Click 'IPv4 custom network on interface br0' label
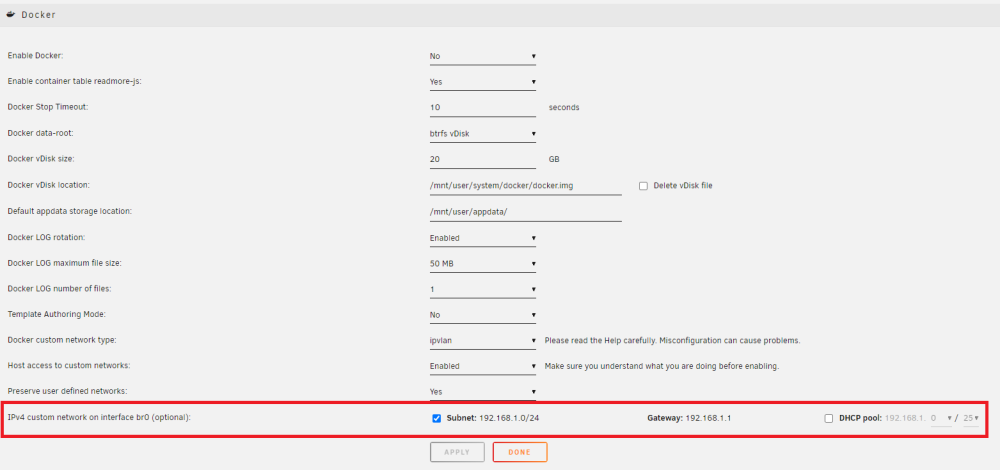 (x=99, y=418)
